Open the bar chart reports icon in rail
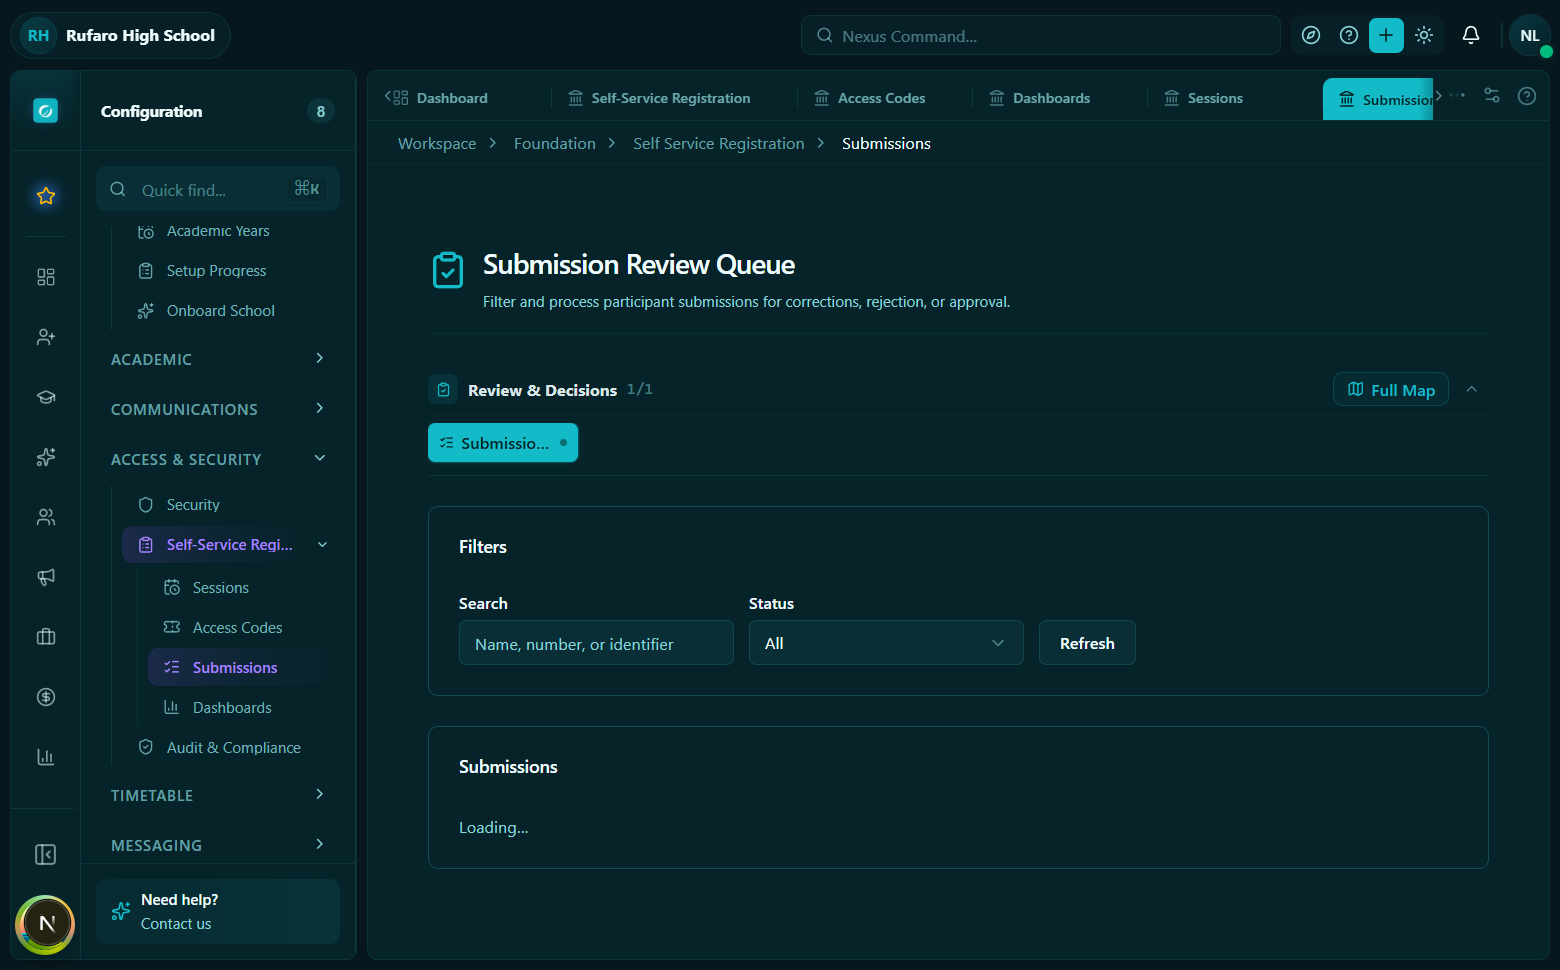1560x970 pixels. coord(46,757)
